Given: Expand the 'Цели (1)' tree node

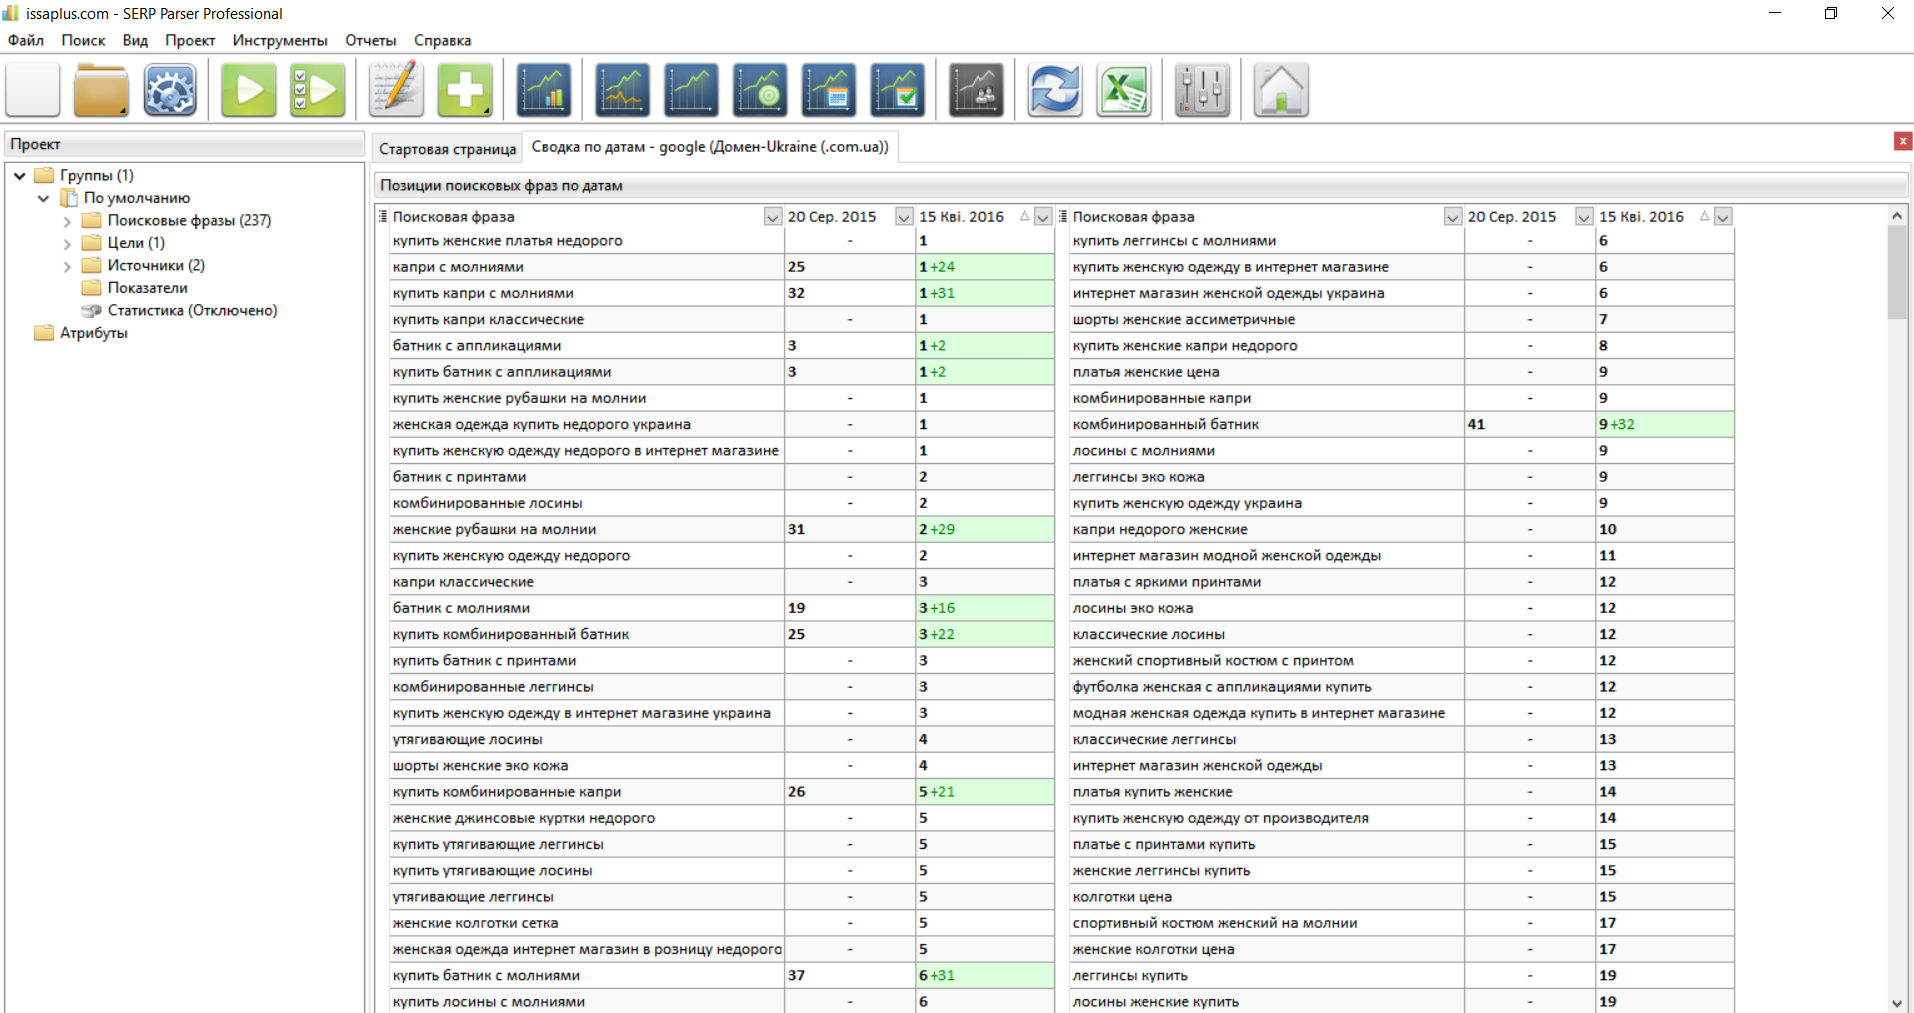Looking at the screenshot, I should tap(67, 244).
